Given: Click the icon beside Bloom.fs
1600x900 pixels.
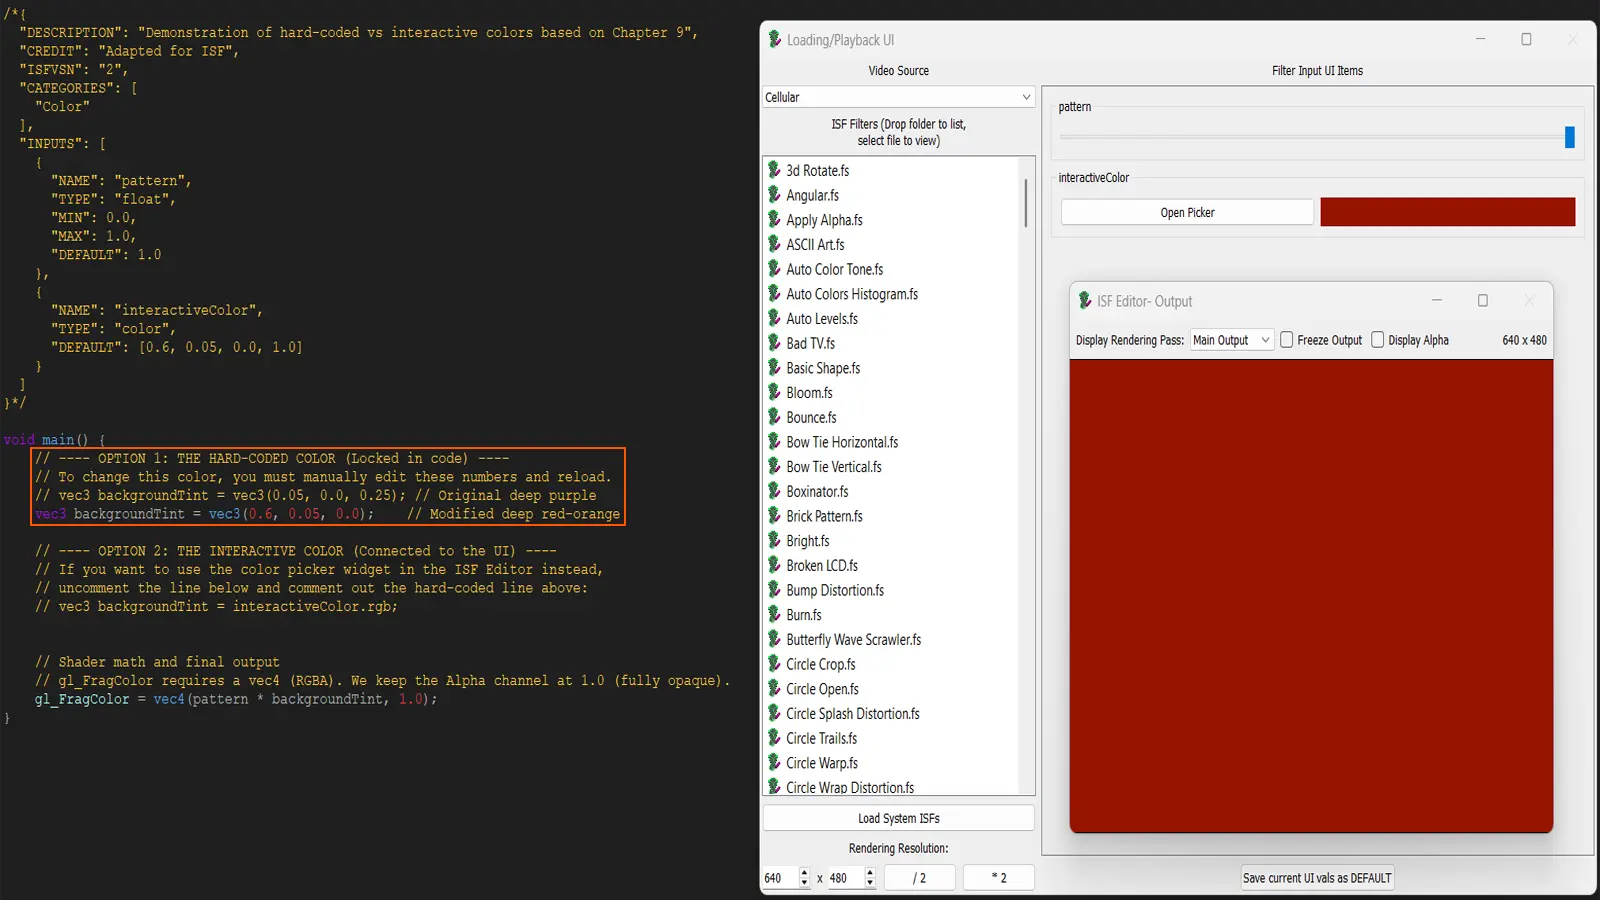Looking at the screenshot, I should click(774, 392).
